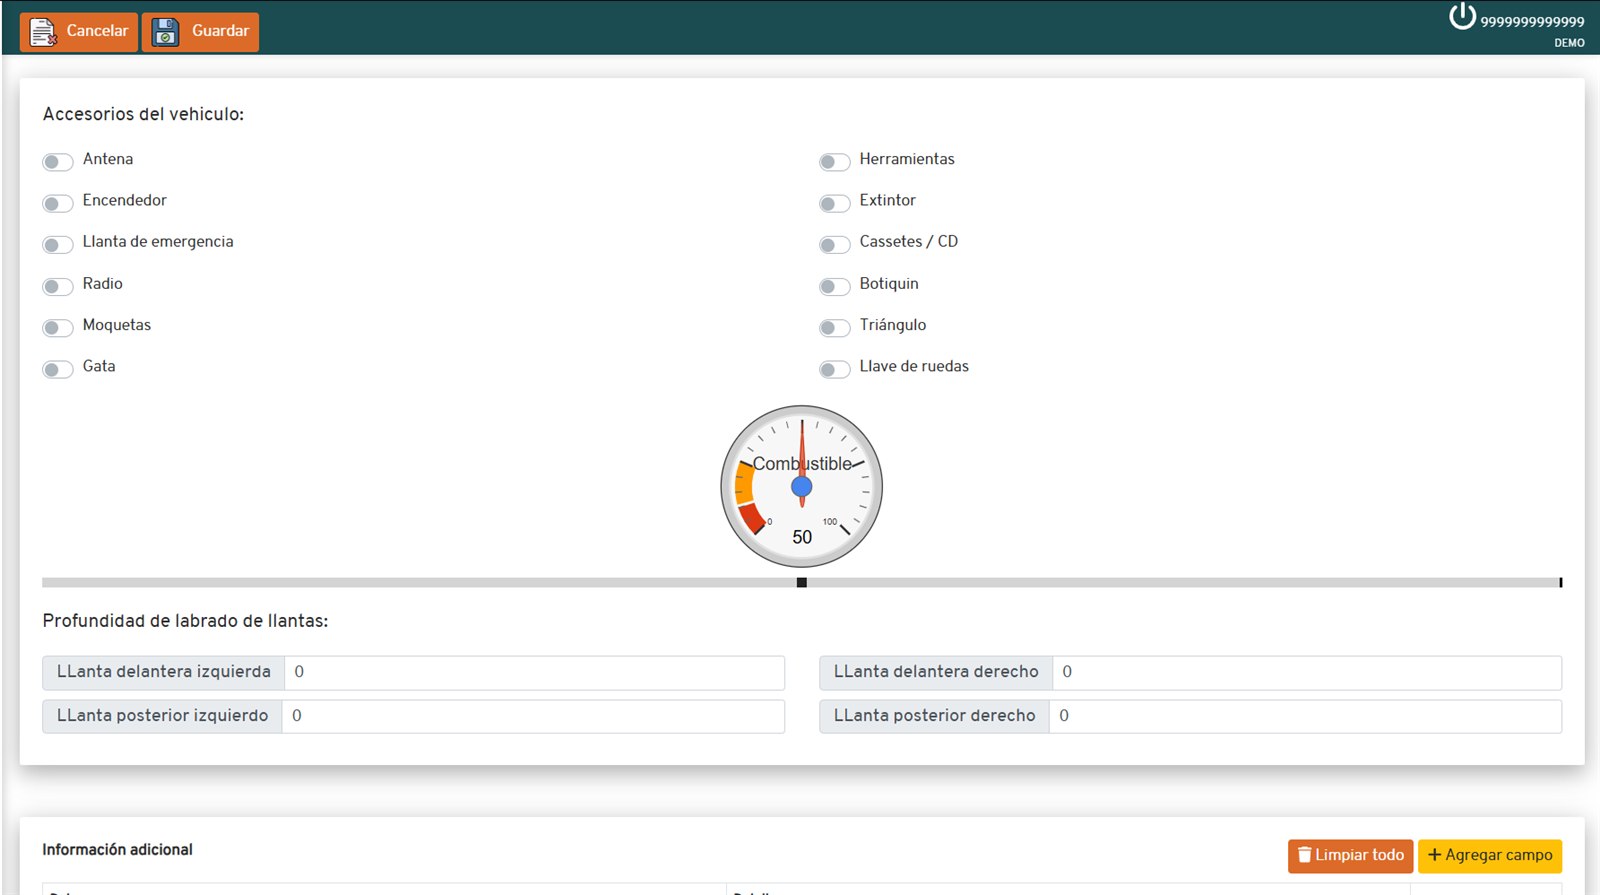Toggle the Radio accessory switch
Screen dimensions: 1600x895
[x=58, y=287]
